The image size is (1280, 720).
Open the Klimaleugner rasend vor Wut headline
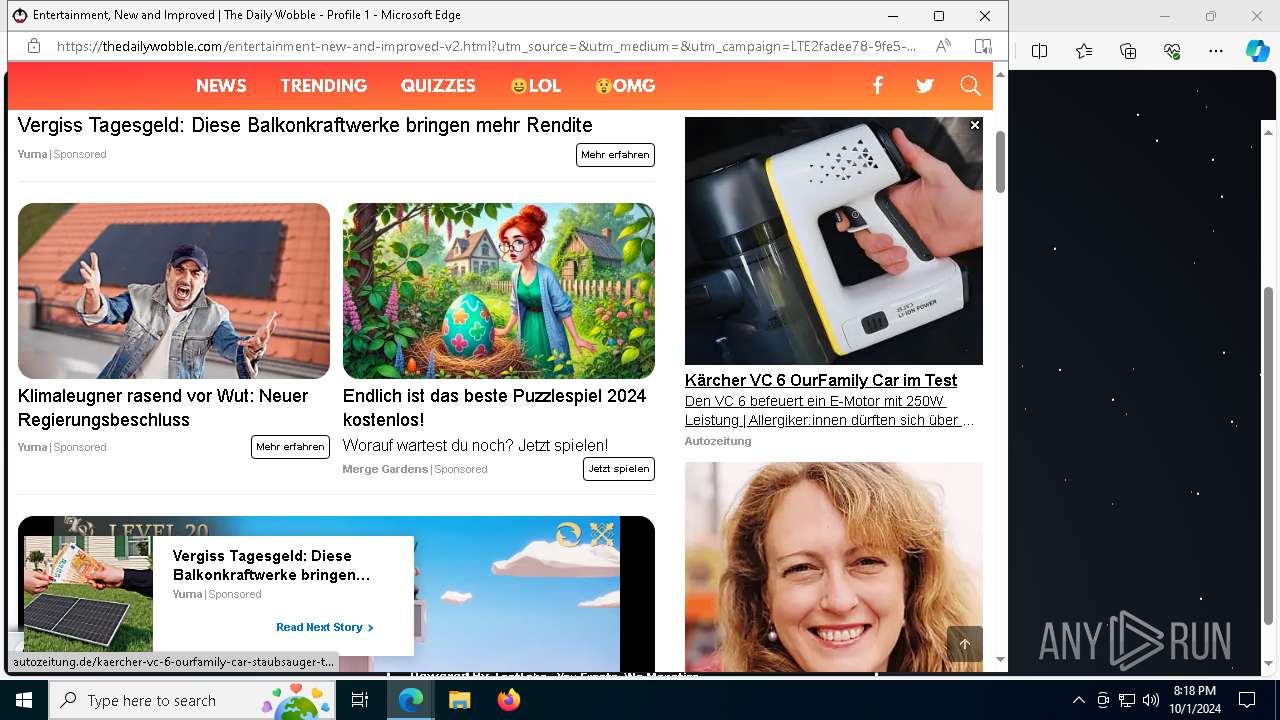(163, 408)
